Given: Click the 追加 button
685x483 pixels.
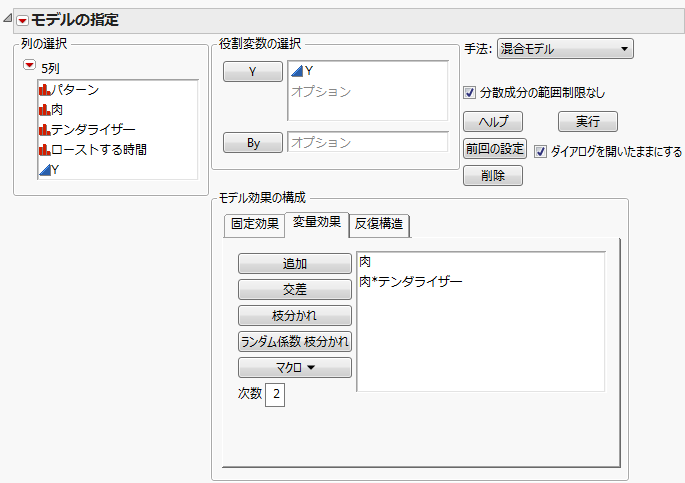Looking at the screenshot, I should click(295, 264).
